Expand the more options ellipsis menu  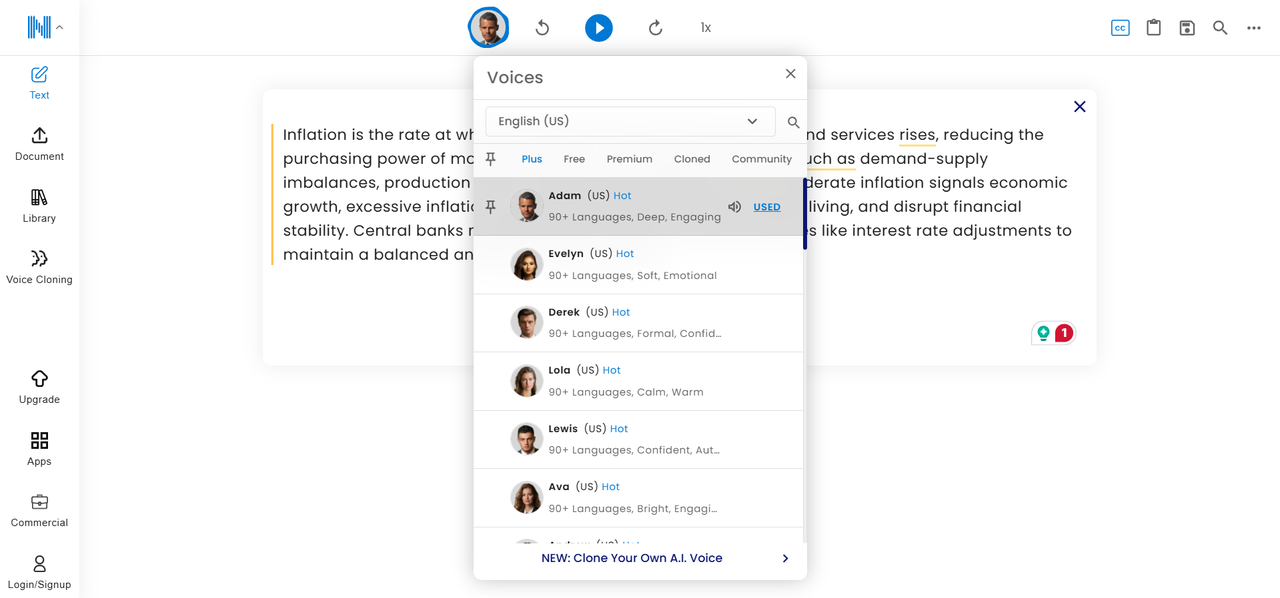click(1253, 27)
